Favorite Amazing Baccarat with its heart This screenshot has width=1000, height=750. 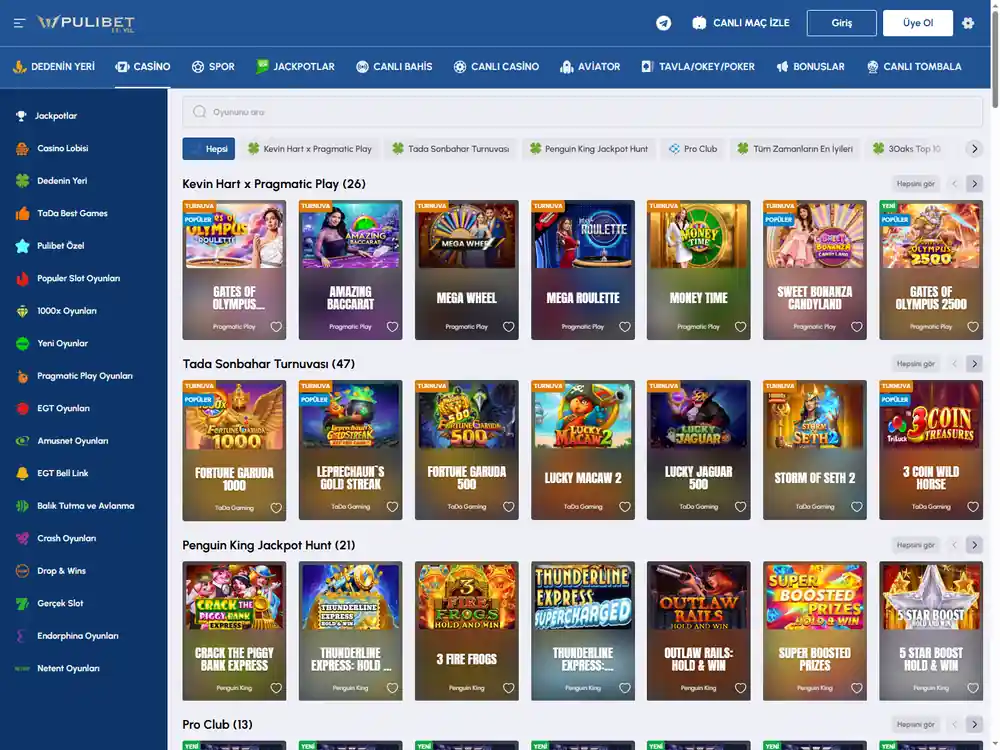[392, 327]
